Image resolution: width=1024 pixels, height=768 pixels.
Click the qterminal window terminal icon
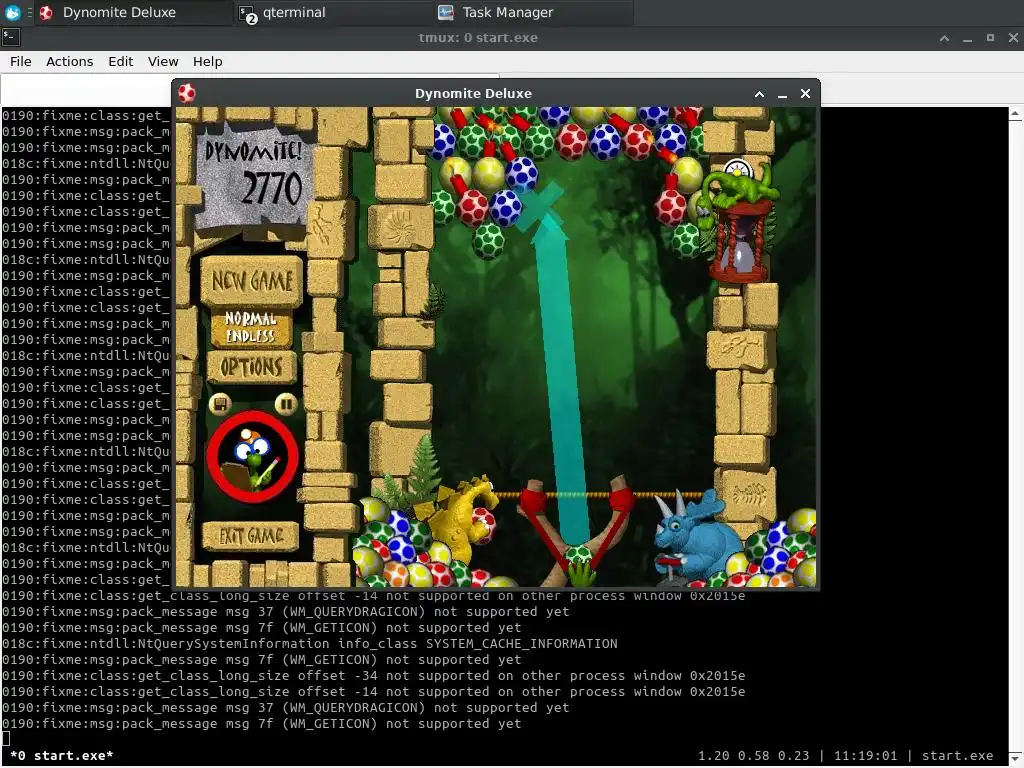point(11,37)
